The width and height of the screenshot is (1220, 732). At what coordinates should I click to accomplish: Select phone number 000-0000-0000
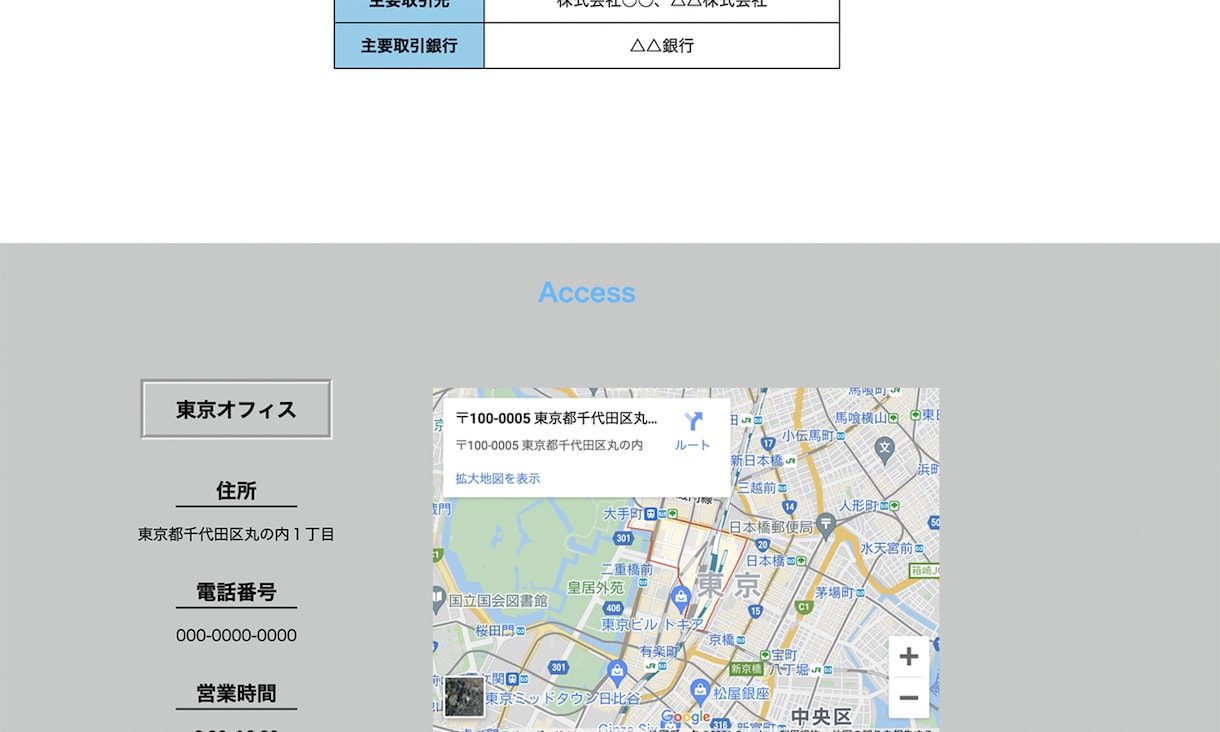tap(236, 635)
